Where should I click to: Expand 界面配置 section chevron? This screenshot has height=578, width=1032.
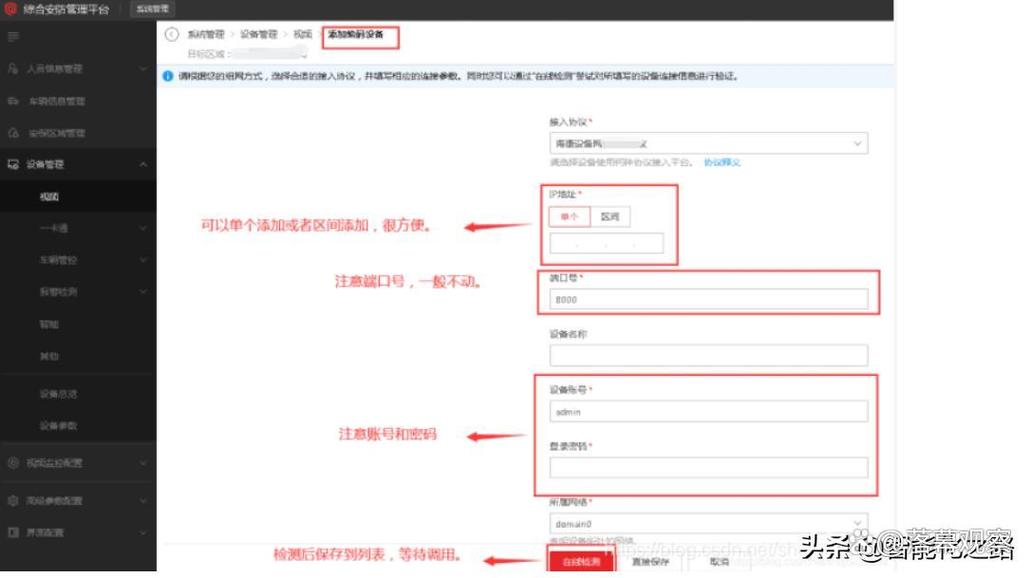[143, 532]
